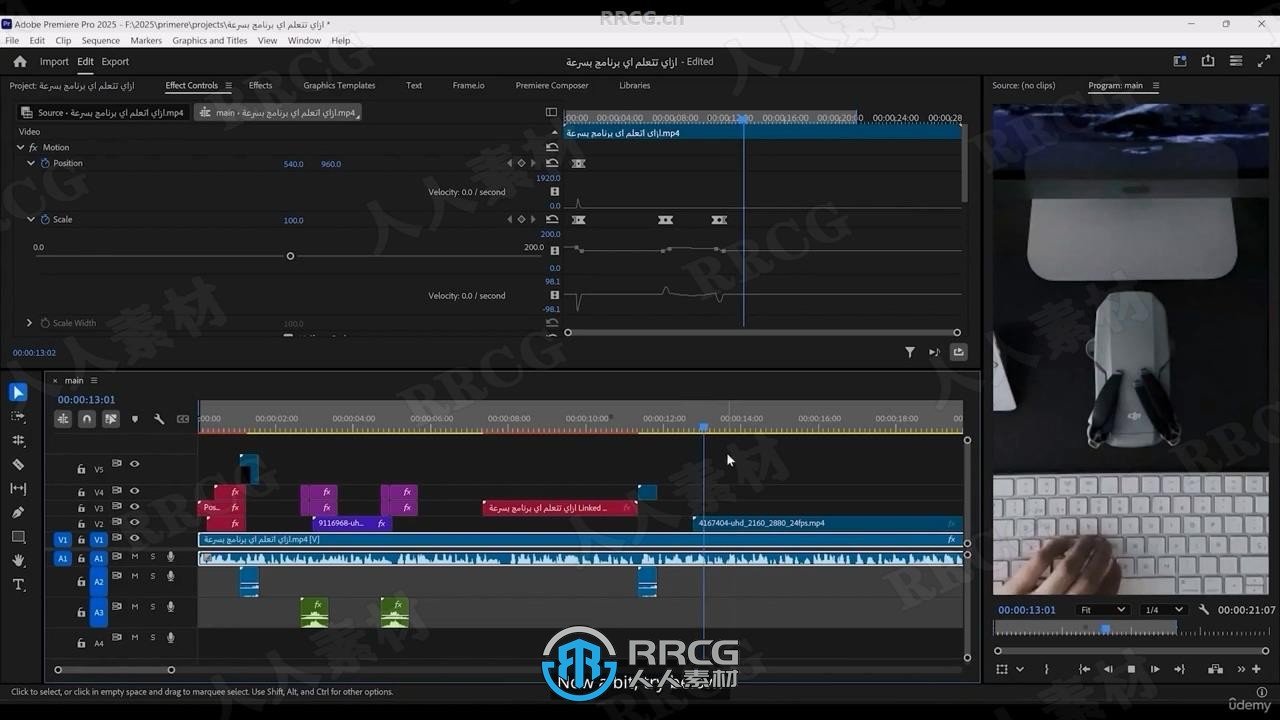Select the Rectangle tool
The image size is (1280, 720).
pyautogui.click(x=18, y=537)
